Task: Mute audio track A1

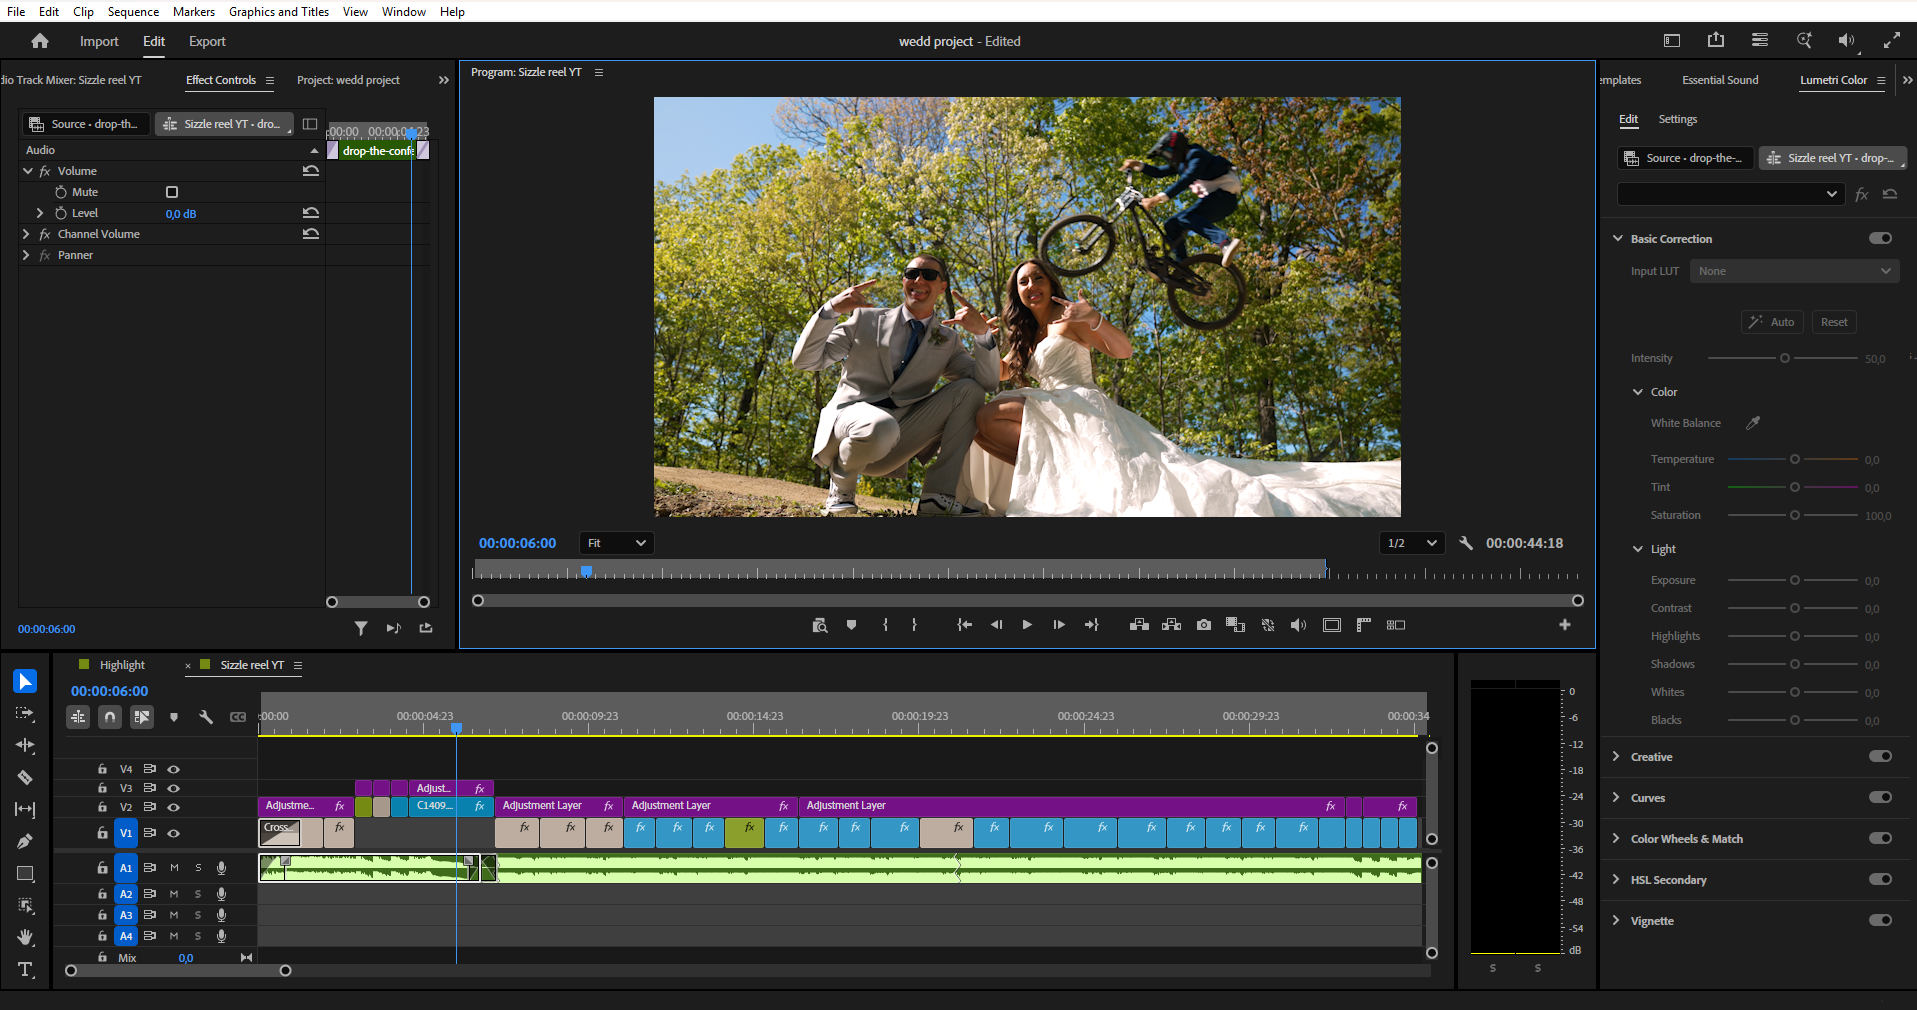Action: tap(174, 868)
